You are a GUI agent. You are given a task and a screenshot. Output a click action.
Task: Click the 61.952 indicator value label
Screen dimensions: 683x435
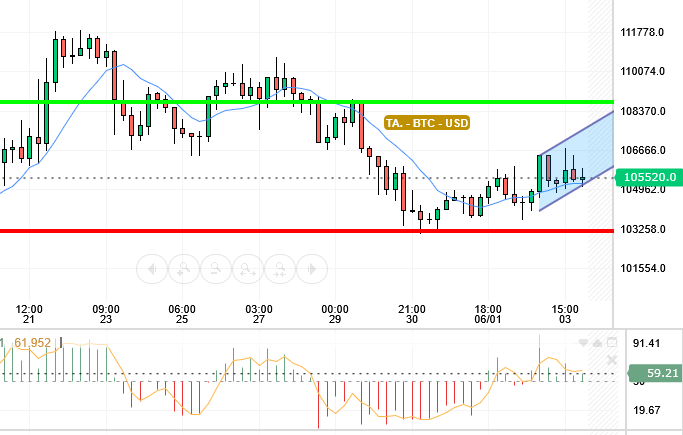click(32, 343)
